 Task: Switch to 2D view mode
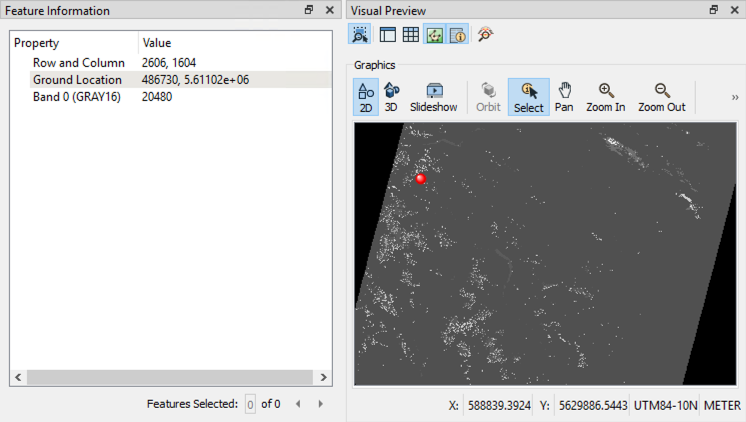pos(366,97)
